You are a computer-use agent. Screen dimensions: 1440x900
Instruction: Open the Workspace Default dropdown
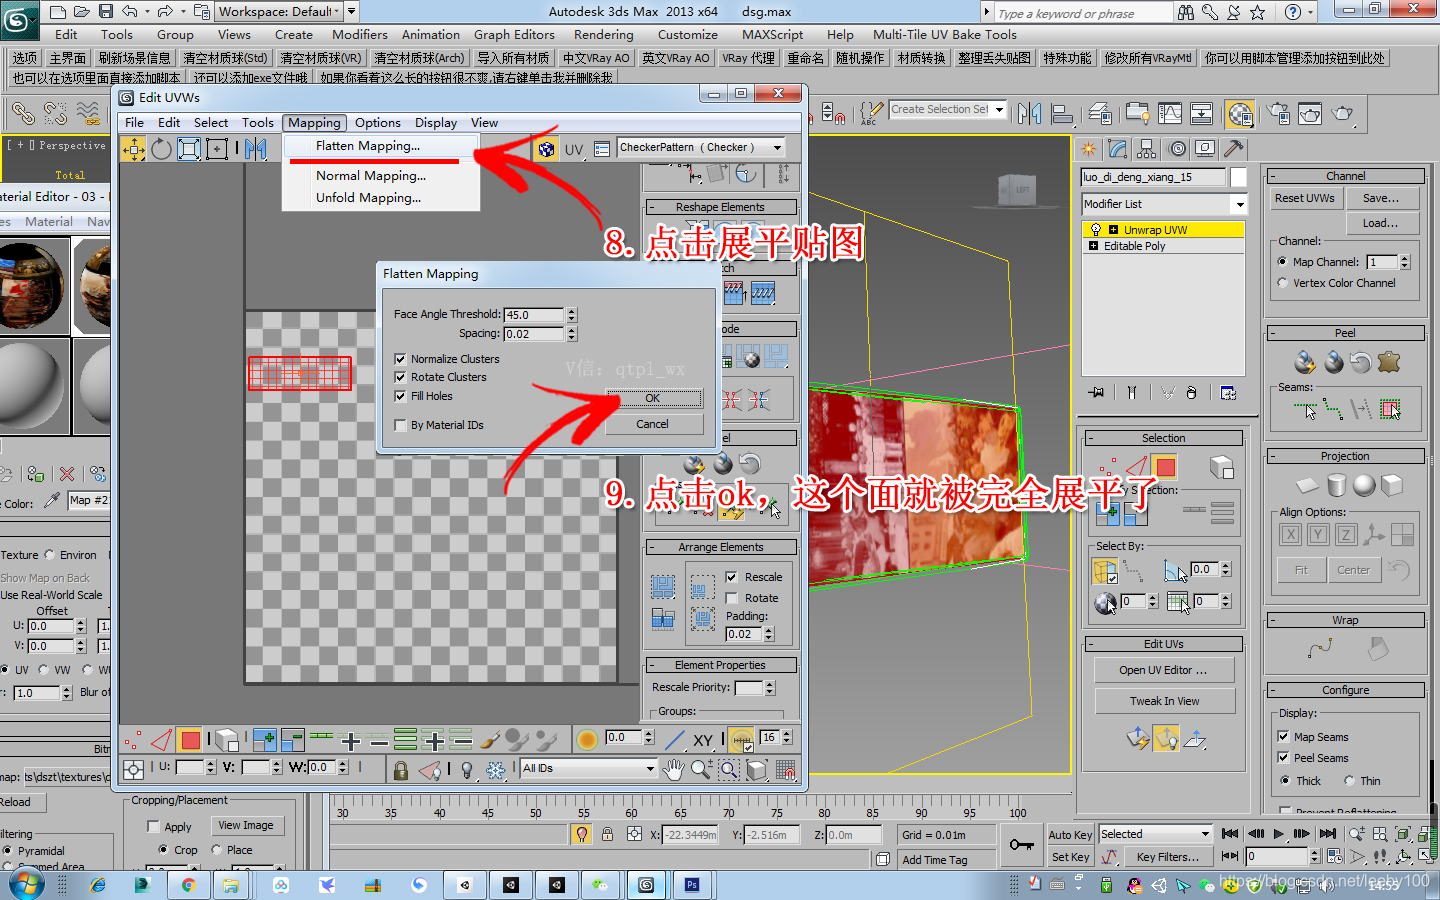click(351, 12)
